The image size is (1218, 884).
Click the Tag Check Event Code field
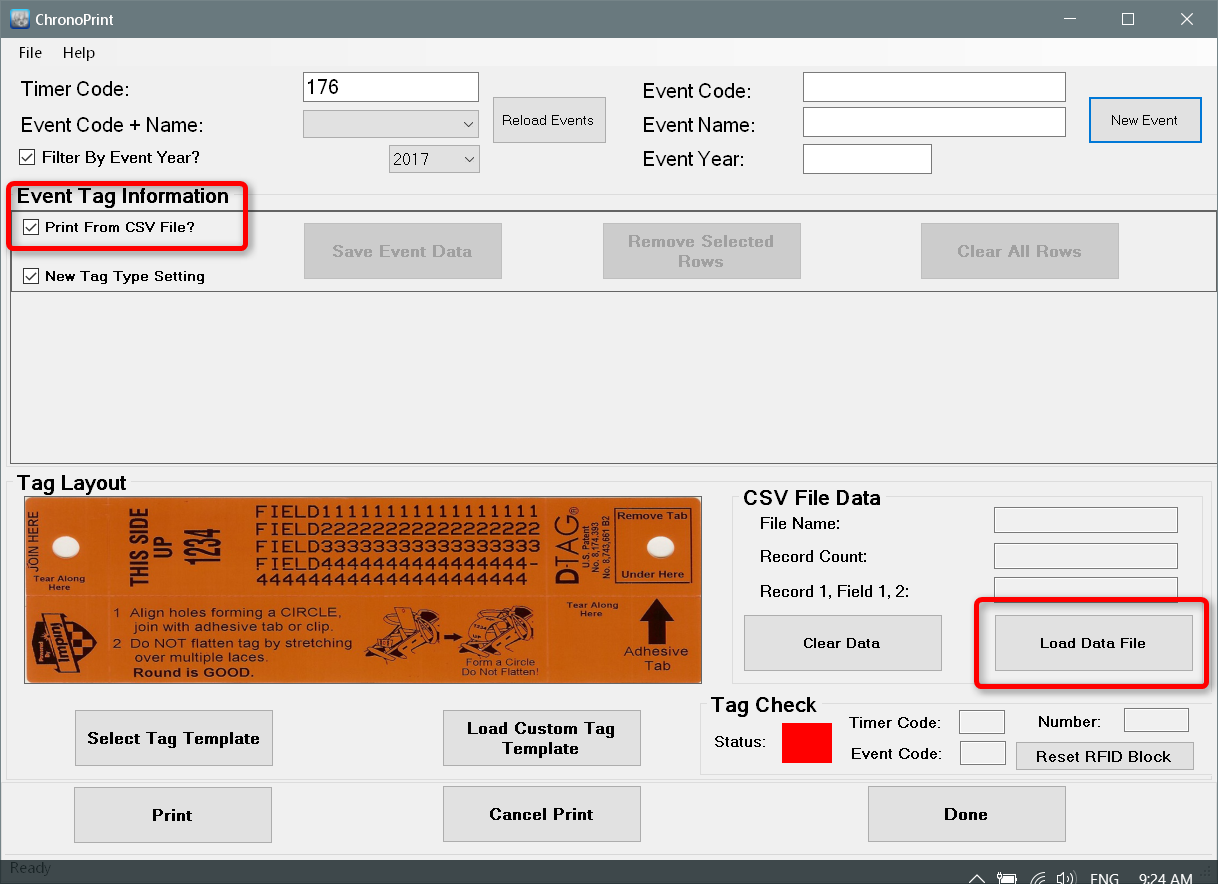pyautogui.click(x=983, y=753)
